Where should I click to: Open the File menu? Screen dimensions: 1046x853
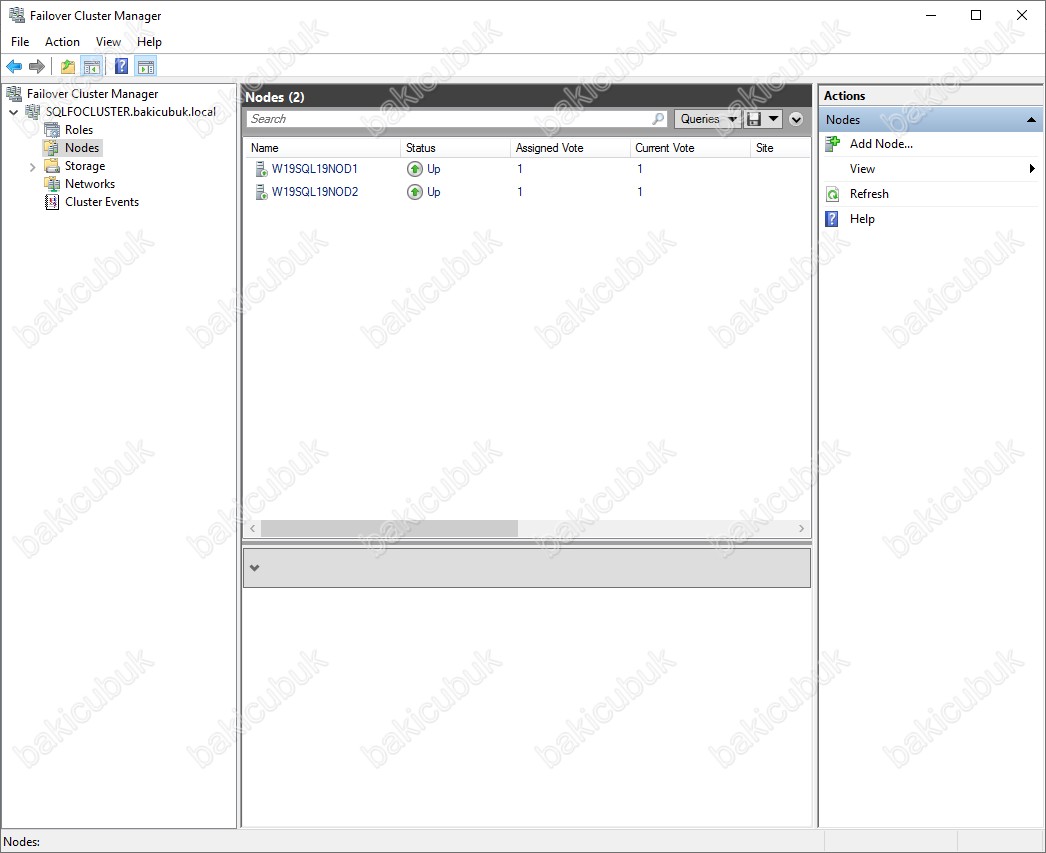(20, 41)
